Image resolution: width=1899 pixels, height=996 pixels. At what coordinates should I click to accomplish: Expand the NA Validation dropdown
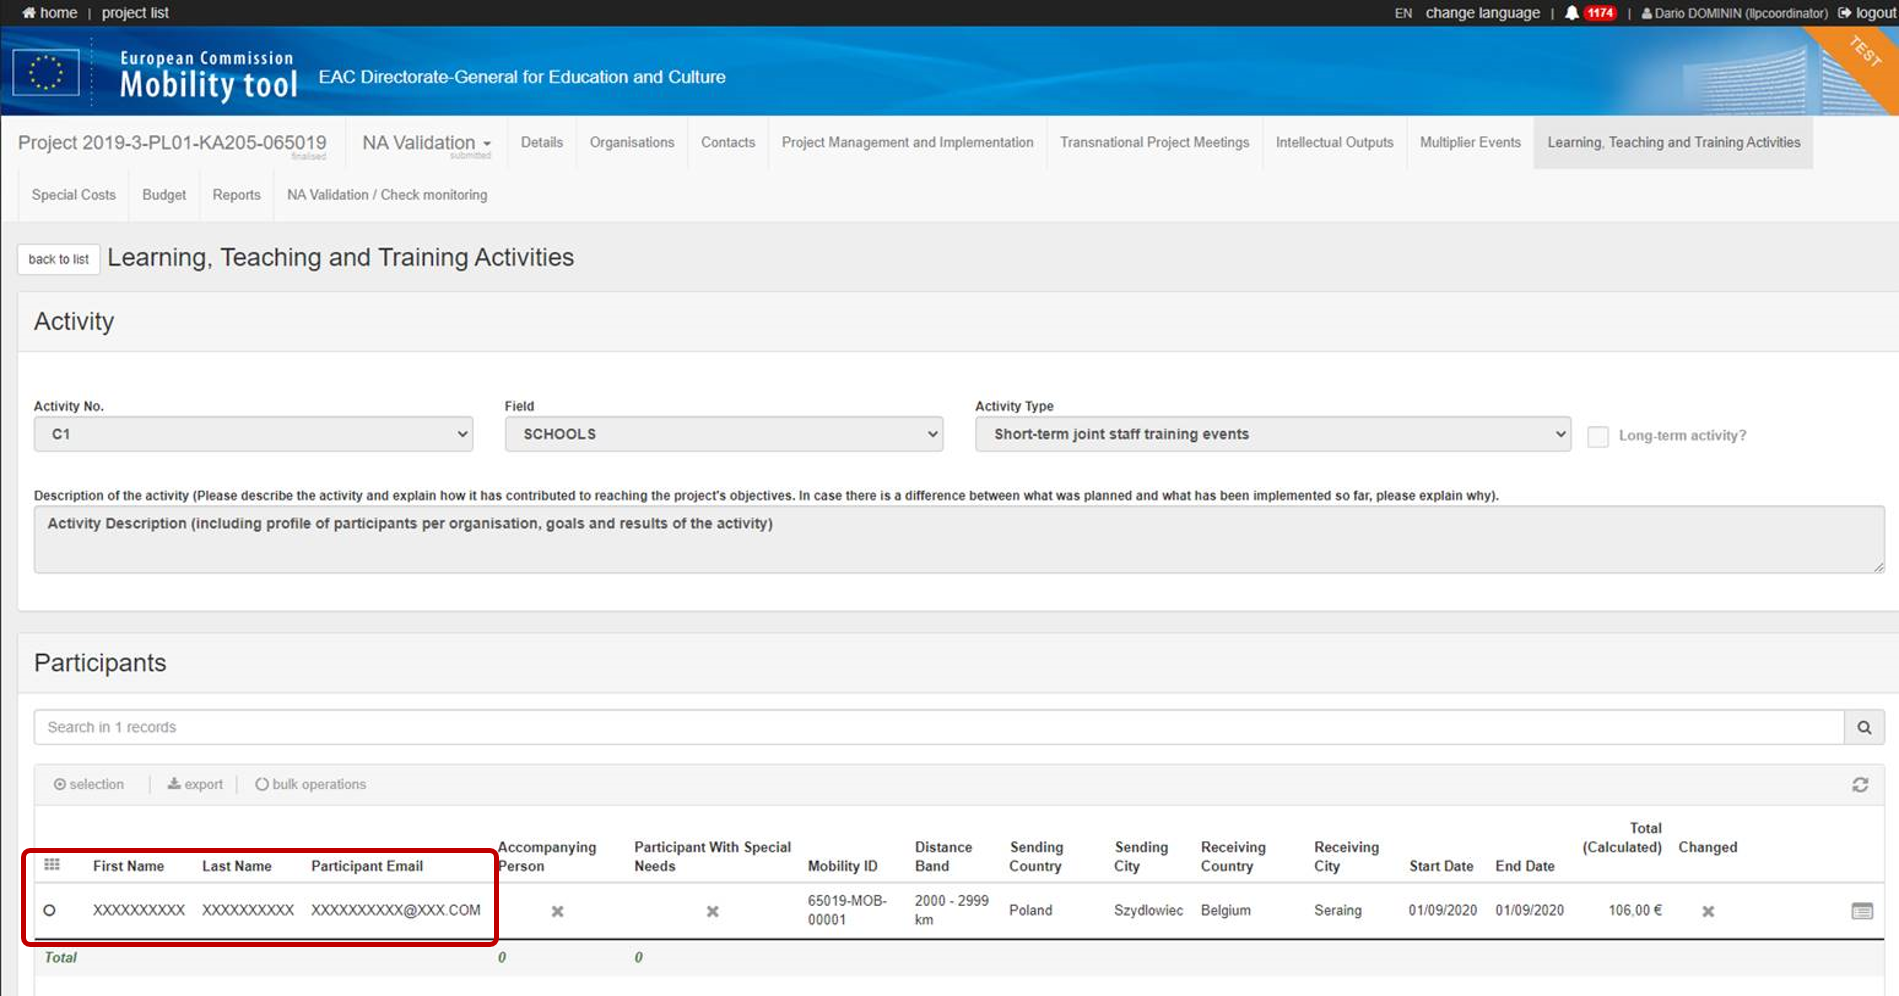[427, 143]
